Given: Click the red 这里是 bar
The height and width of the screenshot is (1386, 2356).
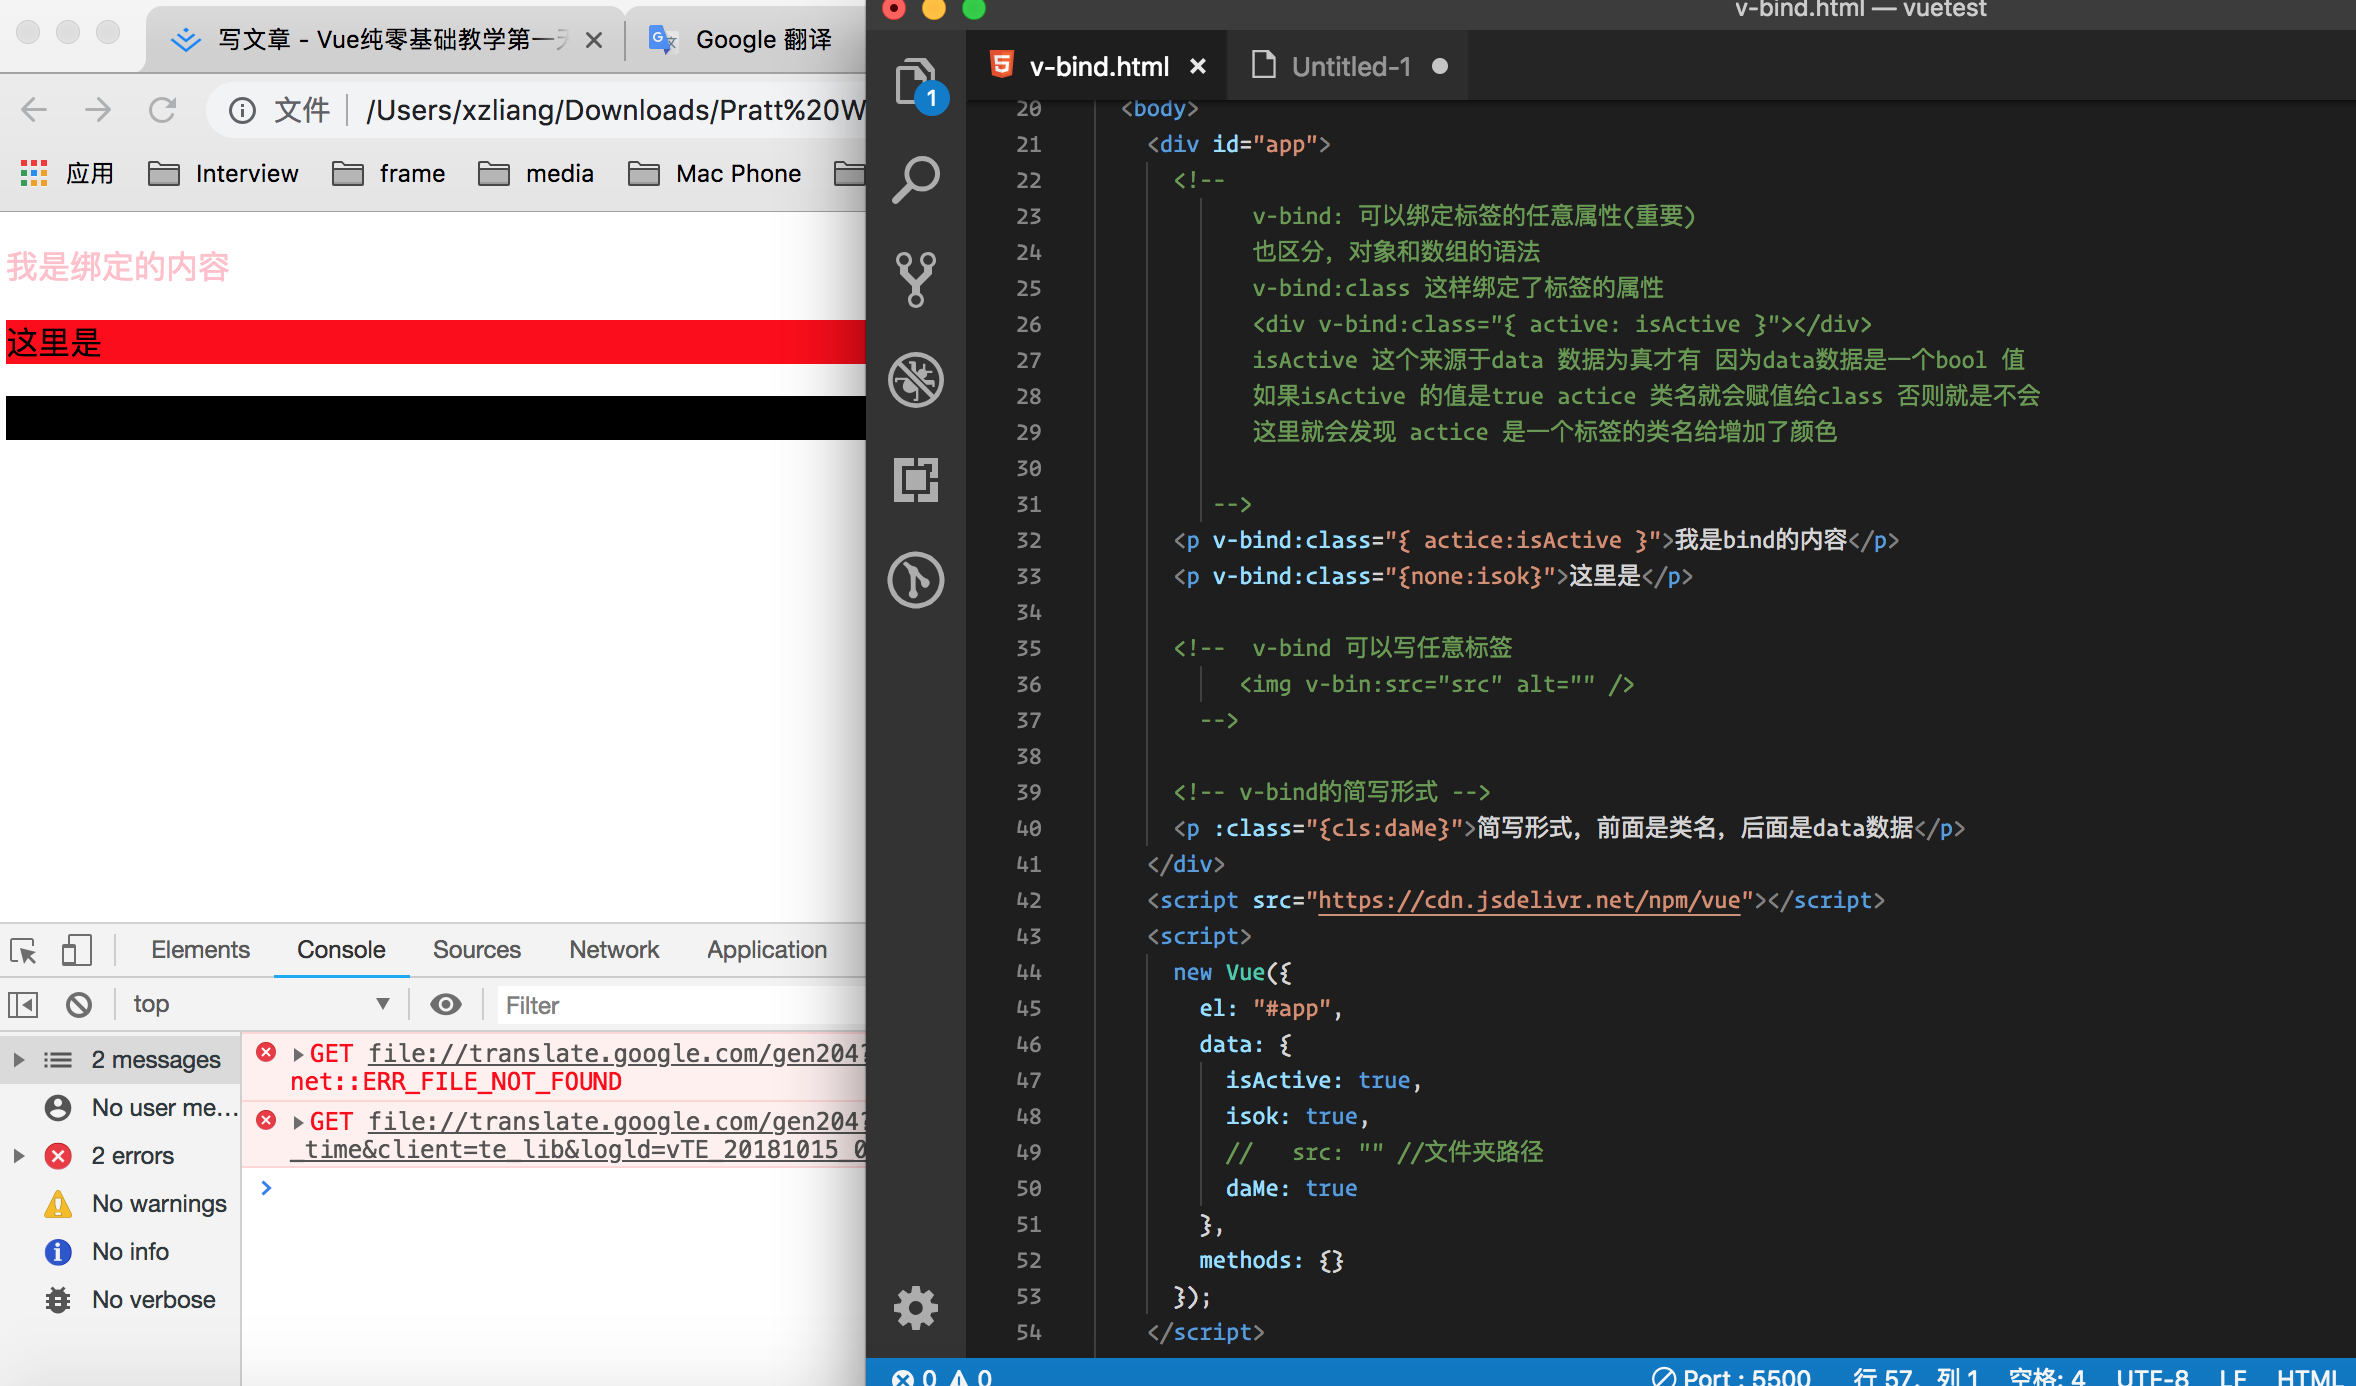Looking at the screenshot, I should point(435,342).
